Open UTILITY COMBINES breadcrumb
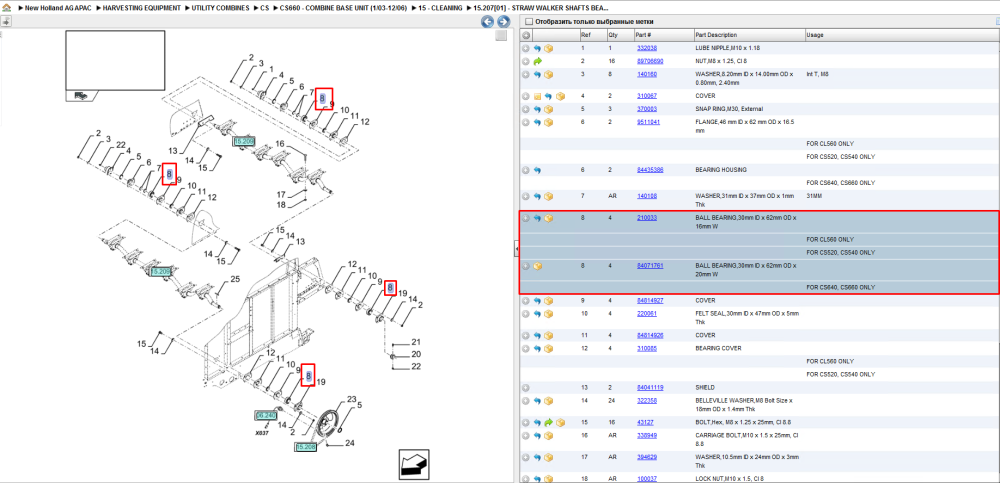This screenshot has height=483, width=1000. (x=221, y=9)
